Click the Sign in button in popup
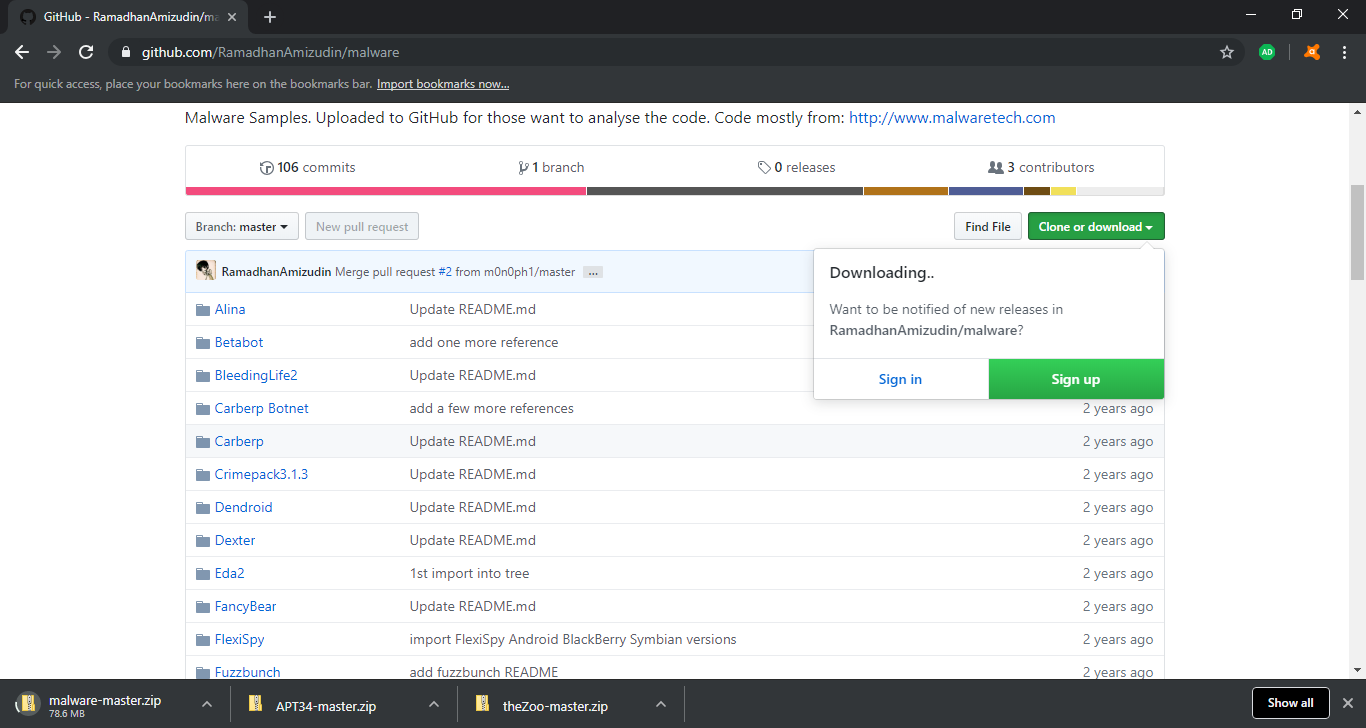This screenshot has width=1366, height=728. tap(900, 379)
